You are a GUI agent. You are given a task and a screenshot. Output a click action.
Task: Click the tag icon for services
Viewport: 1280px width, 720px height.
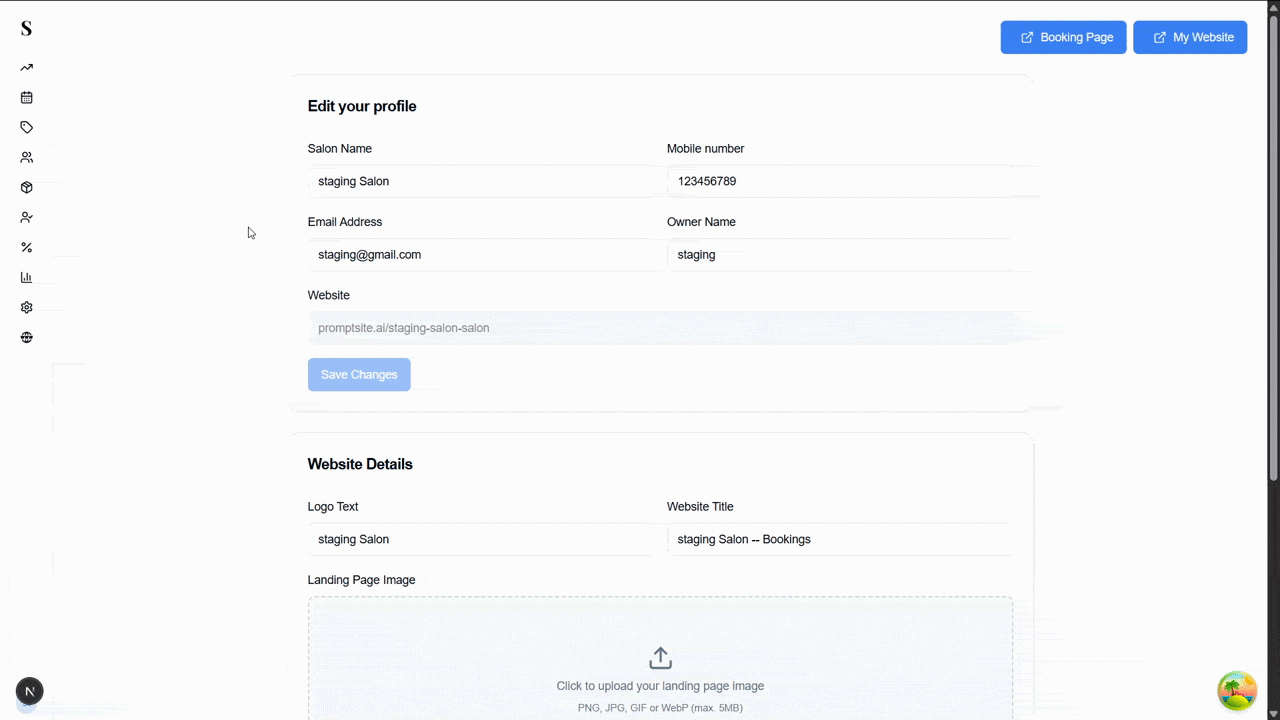pyautogui.click(x=26, y=127)
